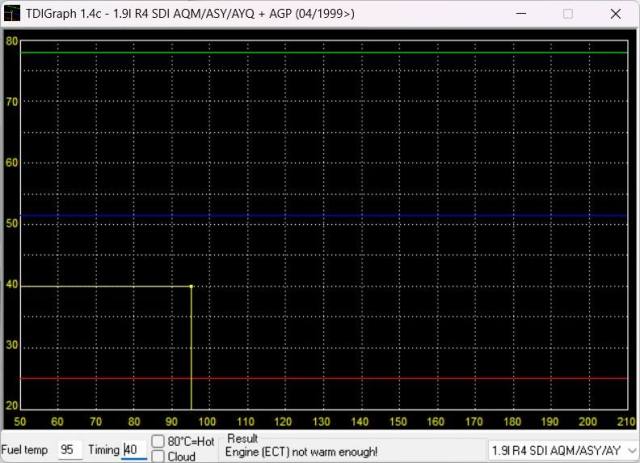
Task: Click the blue middle line on graph
Action: pos(320,215)
